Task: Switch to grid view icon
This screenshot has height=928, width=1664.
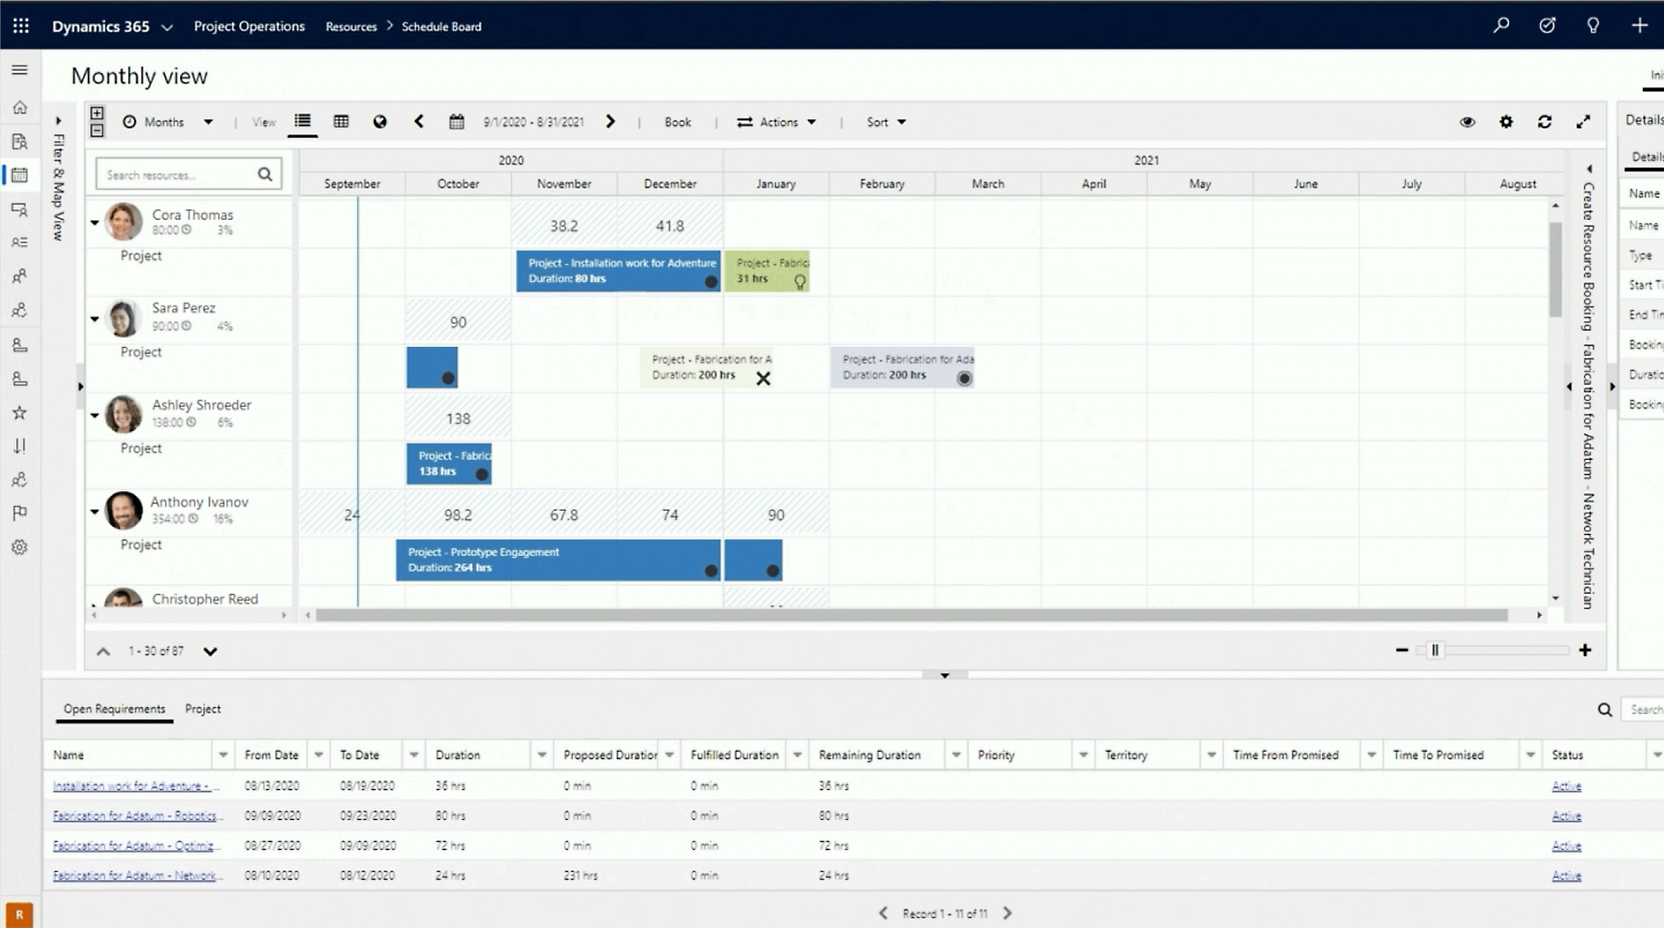Action: pos(341,122)
